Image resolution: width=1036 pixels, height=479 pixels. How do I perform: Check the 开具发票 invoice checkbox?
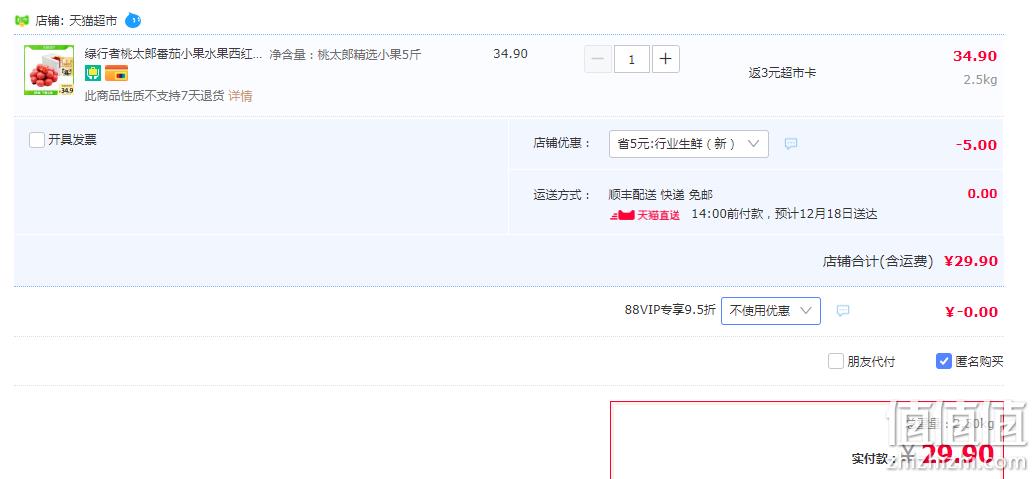(37, 140)
